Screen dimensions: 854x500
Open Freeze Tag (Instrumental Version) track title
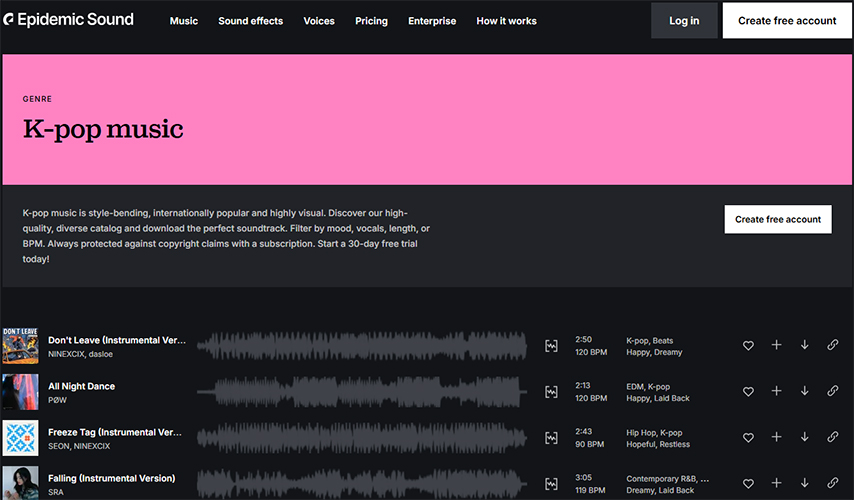tap(115, 432)
